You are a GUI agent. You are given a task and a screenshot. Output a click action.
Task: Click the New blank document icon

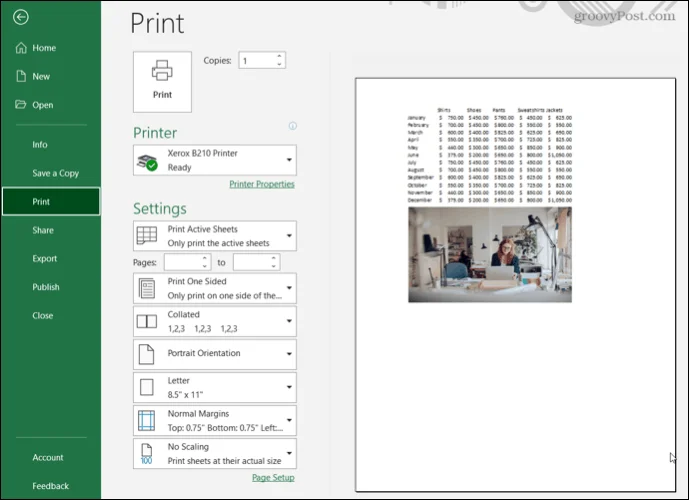(21, 76)
